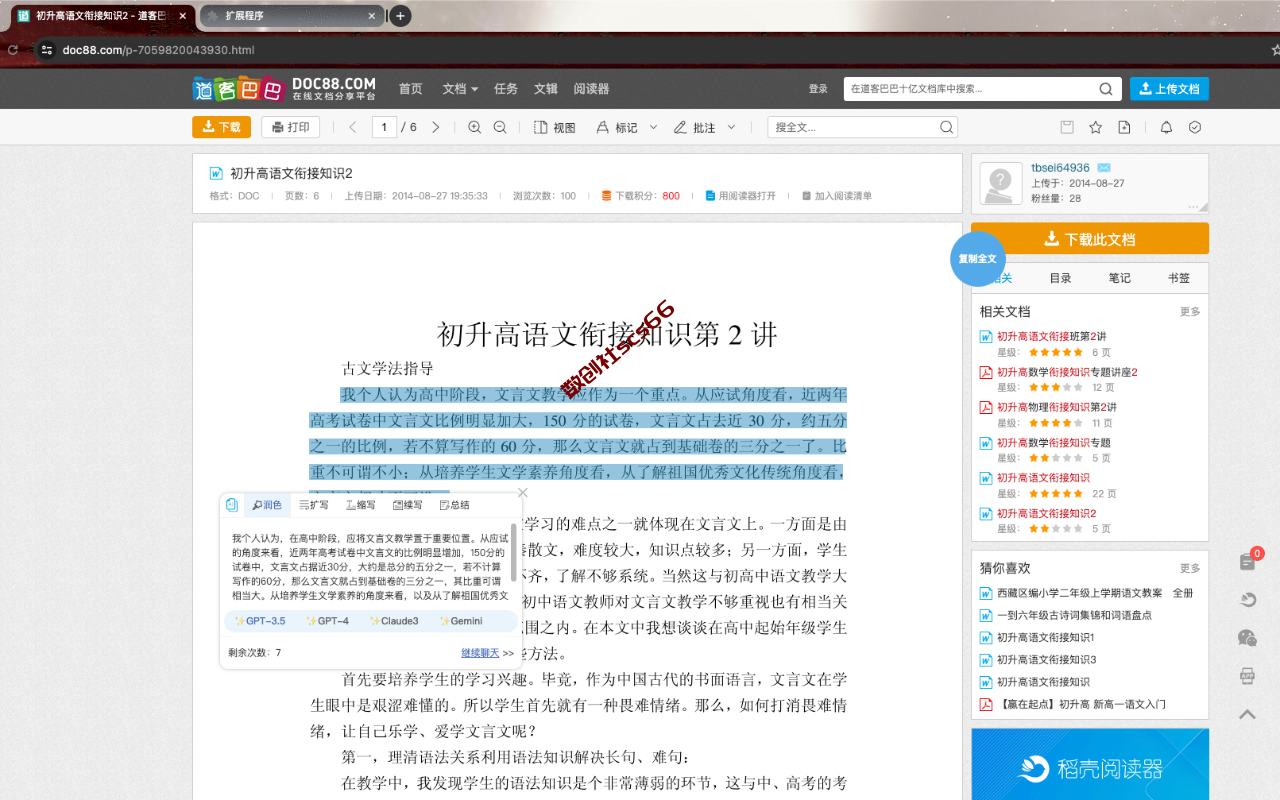Select the 扩写 expand tab in AI popup

[x=314, y=505]
